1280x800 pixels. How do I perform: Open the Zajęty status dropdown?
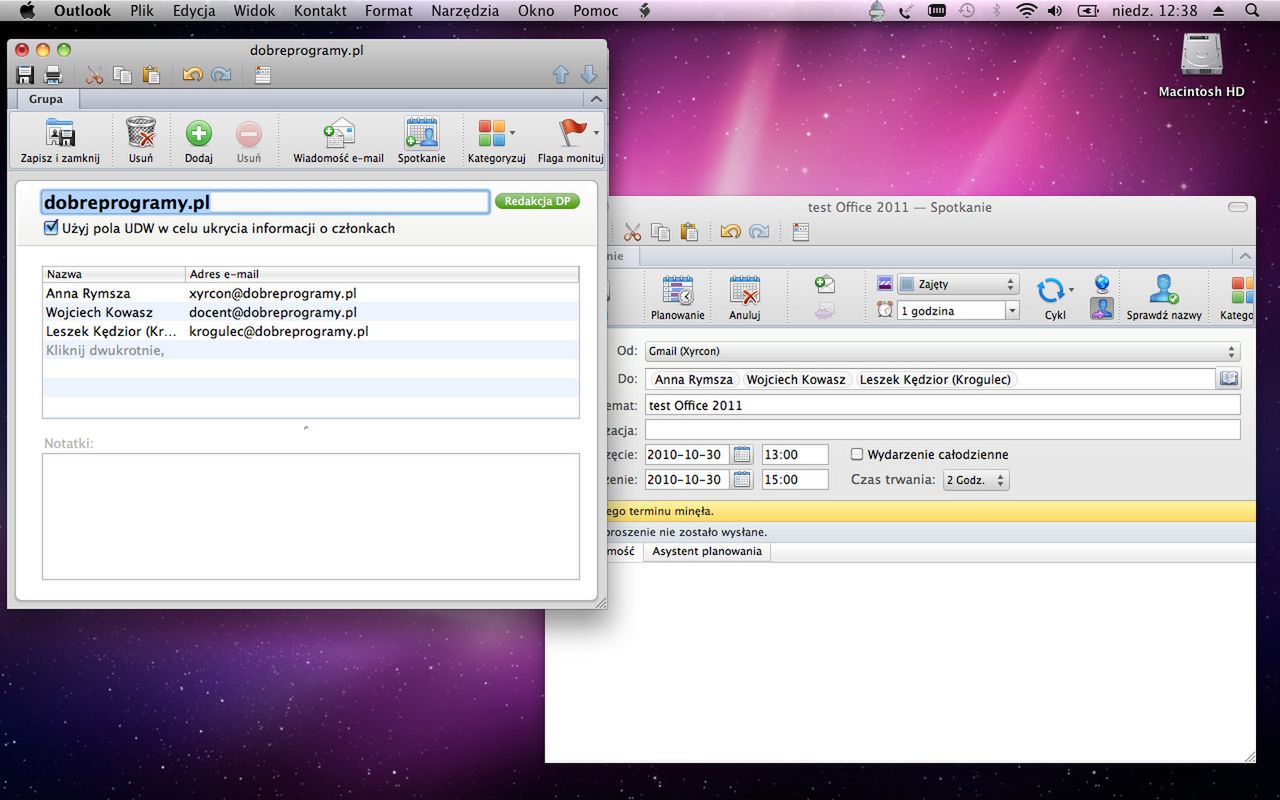(957, 285)
